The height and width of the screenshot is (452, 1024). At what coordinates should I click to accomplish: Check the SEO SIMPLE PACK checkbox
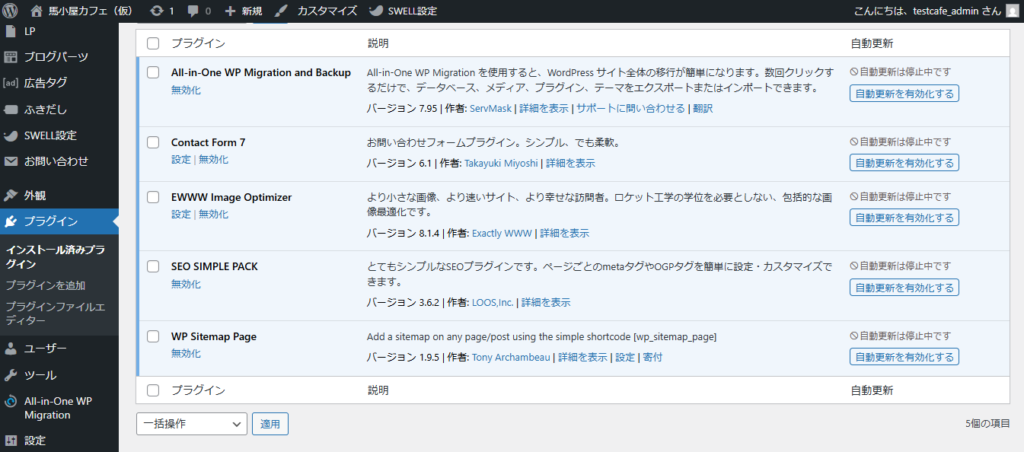(153, 266)
